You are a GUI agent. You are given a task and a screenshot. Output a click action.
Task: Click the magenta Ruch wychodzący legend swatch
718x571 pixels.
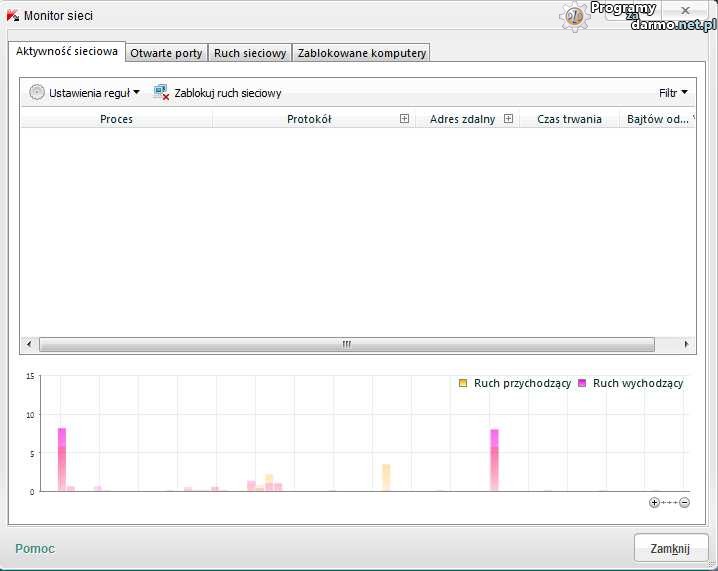tap(581, 383)
